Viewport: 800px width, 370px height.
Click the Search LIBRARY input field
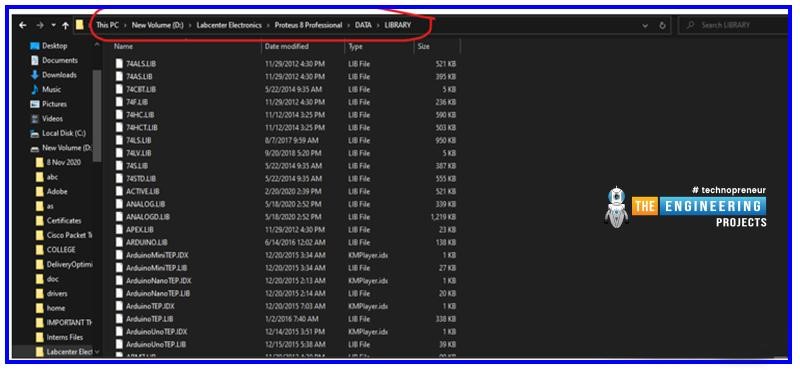click(732, 25)
